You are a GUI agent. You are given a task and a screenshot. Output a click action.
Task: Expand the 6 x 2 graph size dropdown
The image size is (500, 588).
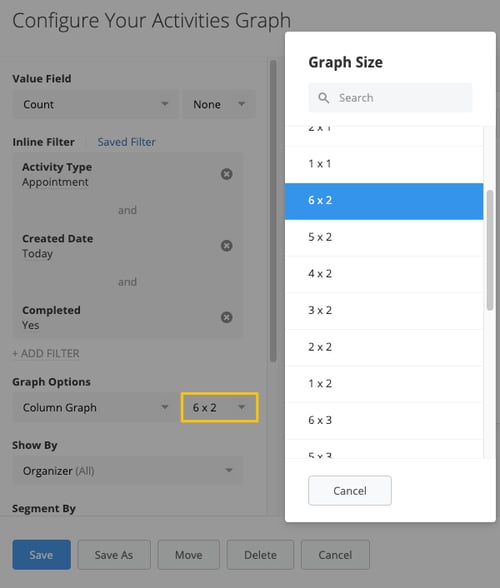(220, 407)
